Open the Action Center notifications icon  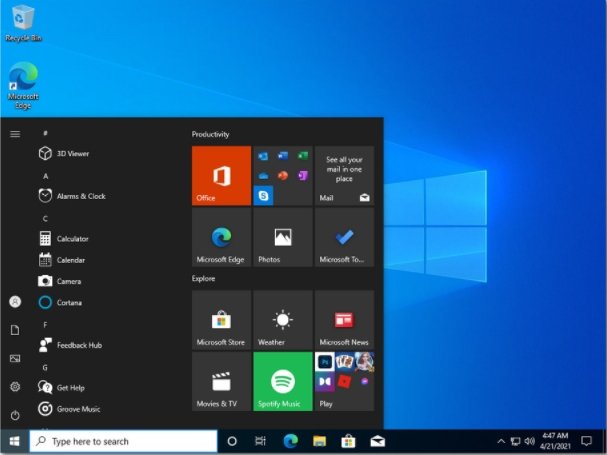(x=586, y=441)
